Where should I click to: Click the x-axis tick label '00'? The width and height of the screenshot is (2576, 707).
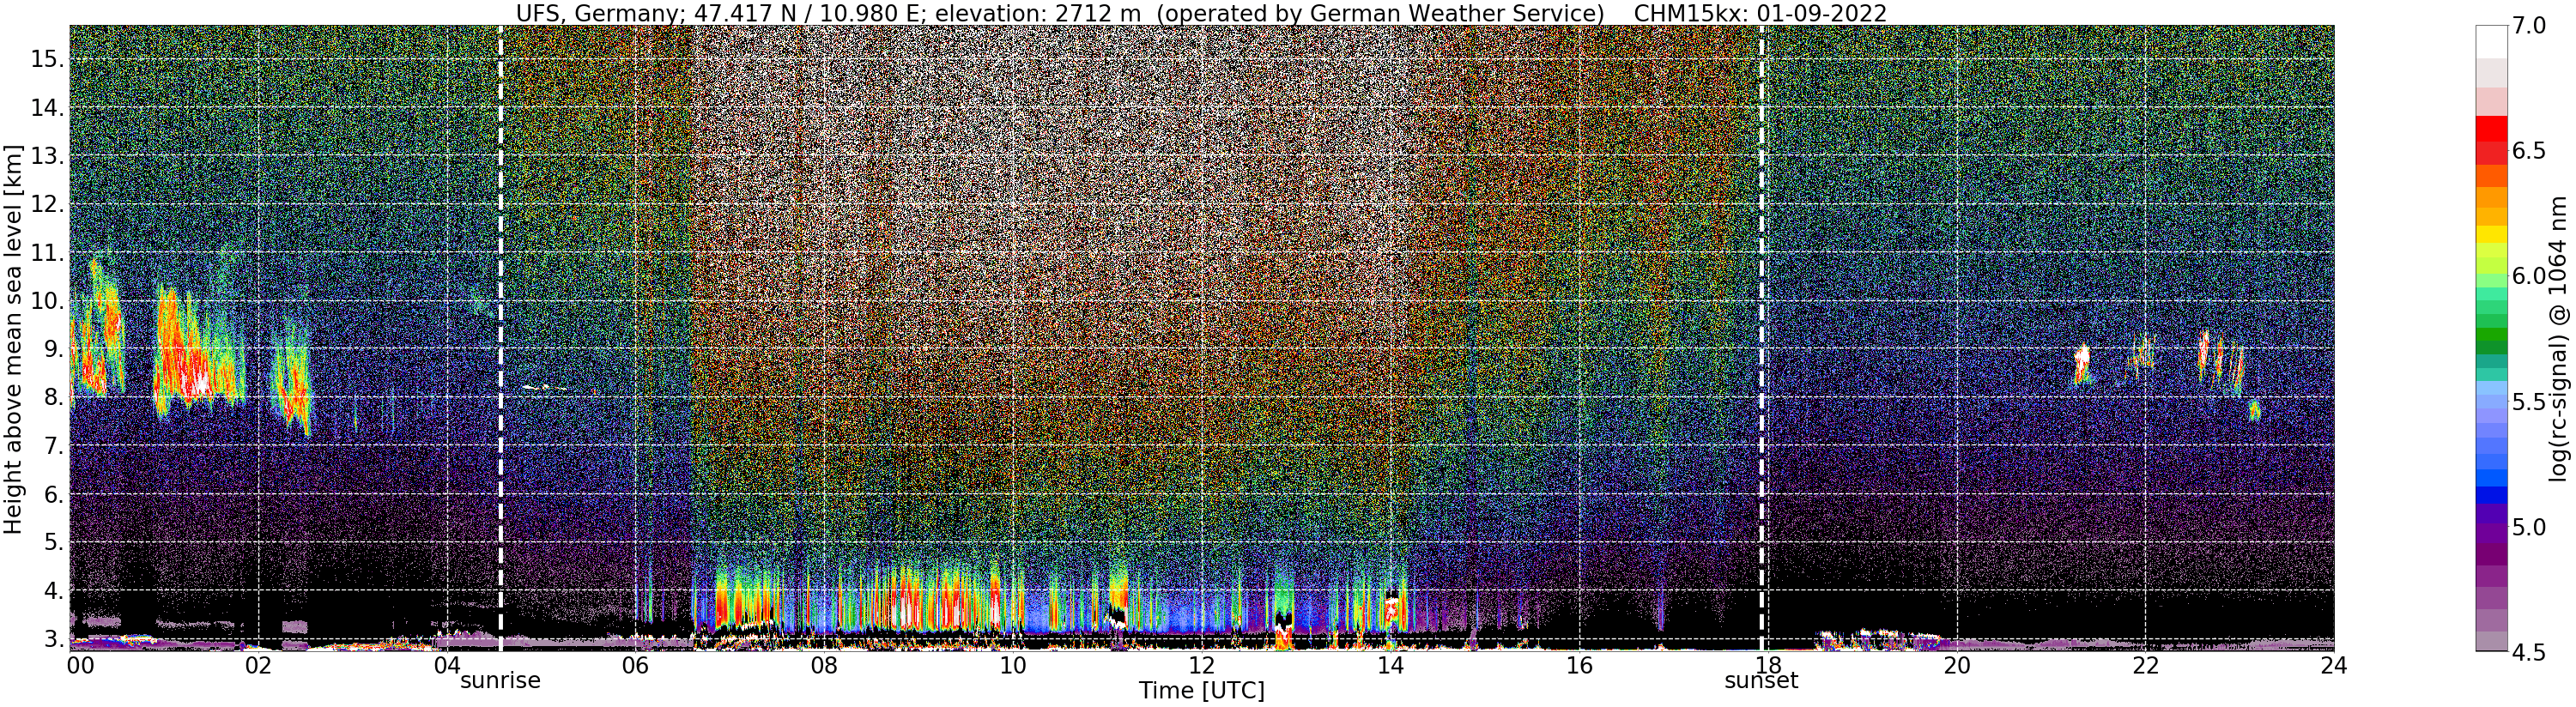tap(80, 665)
